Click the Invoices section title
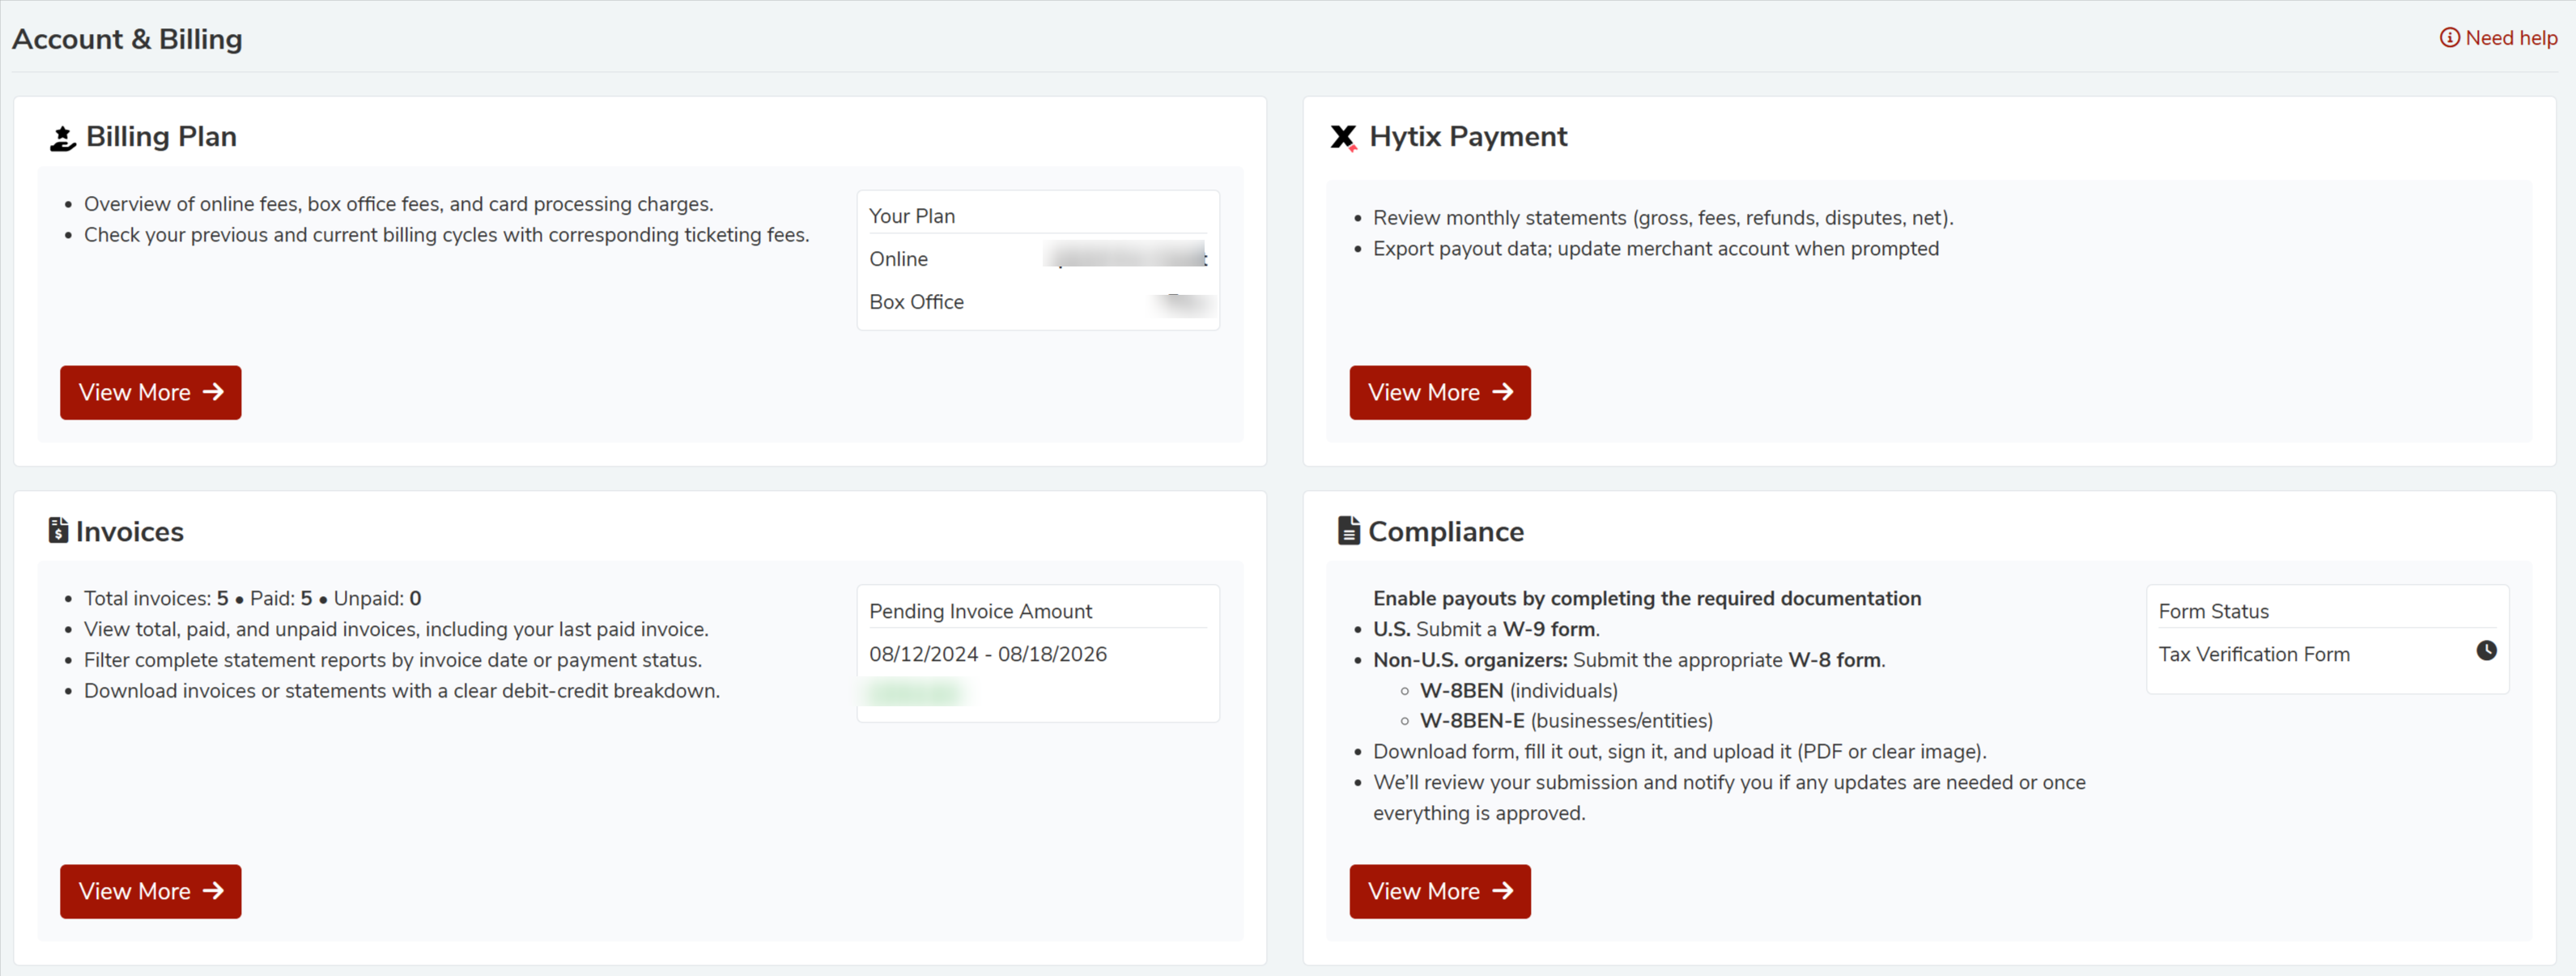2576x976 pixels. (x=129, y=531)
